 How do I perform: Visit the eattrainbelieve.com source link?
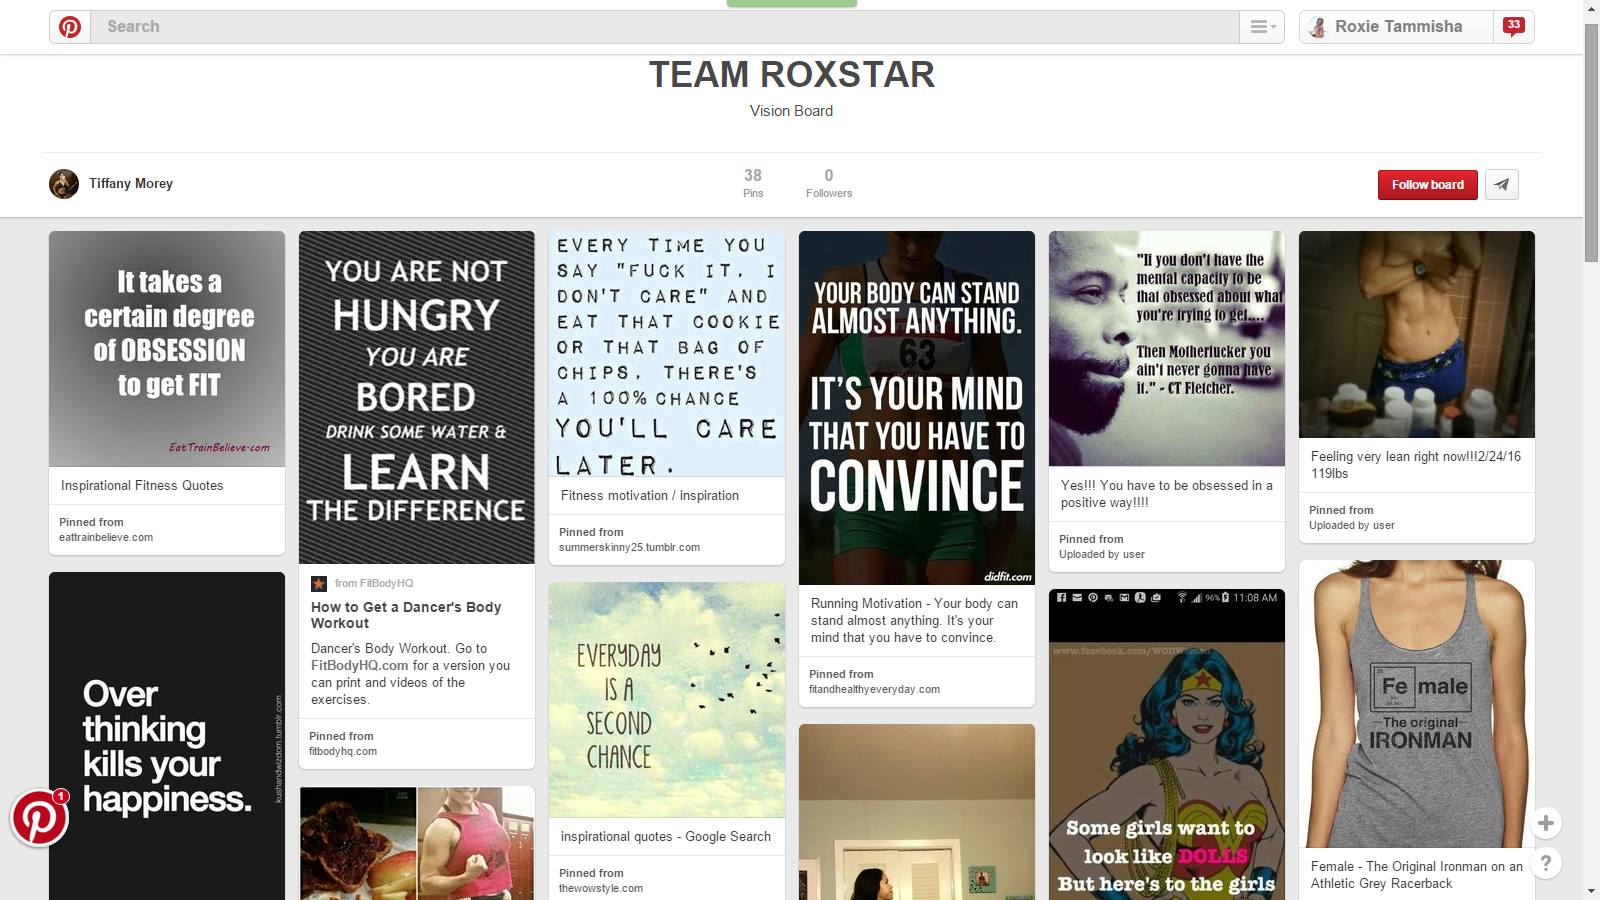[x=106, y=538]
